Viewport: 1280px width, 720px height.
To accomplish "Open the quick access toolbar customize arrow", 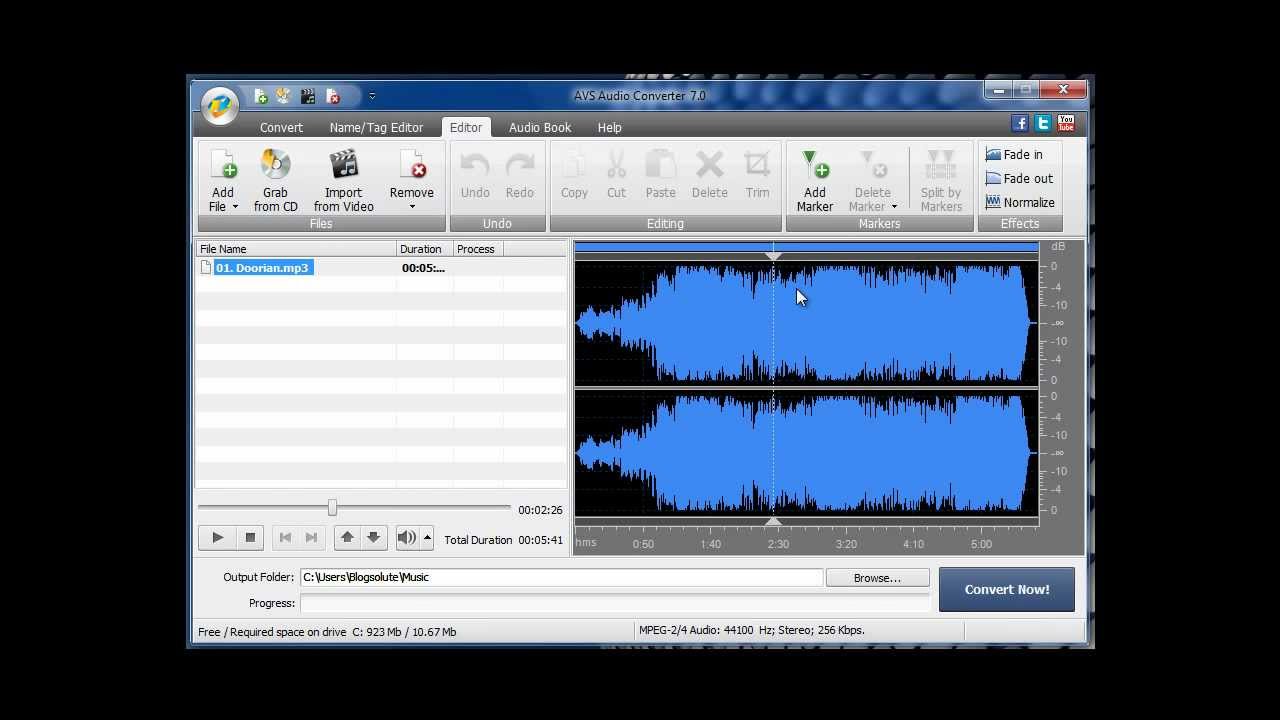I will tap(372, 97).
